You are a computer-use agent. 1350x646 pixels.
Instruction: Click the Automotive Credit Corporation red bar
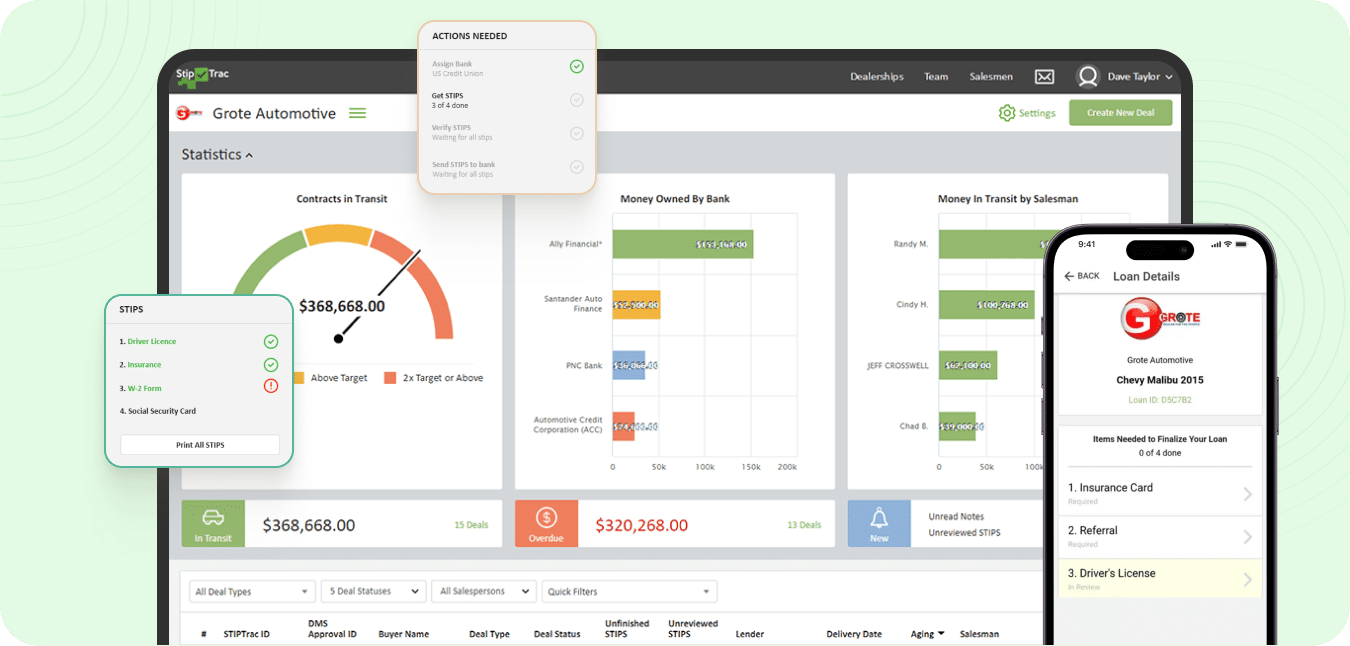click(624, 426)
